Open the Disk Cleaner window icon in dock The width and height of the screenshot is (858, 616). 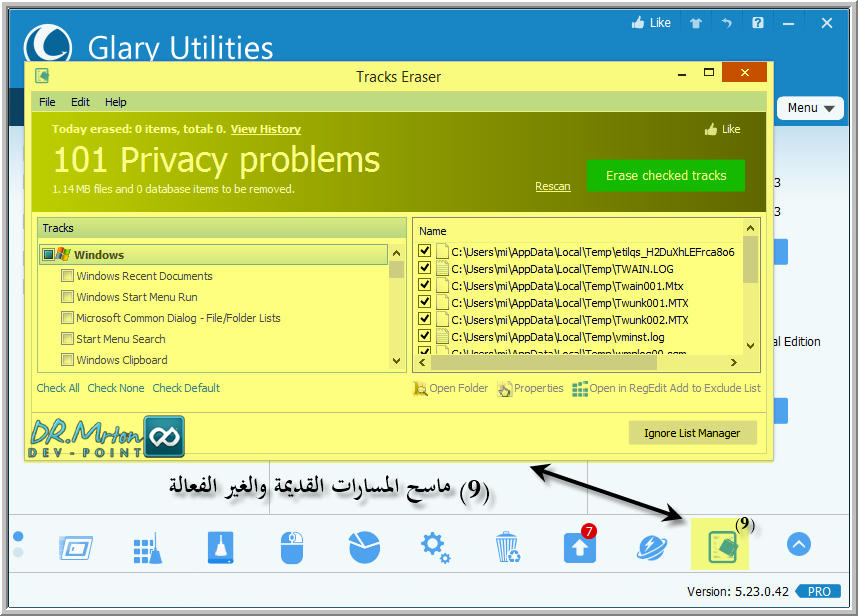pos(76,548)
